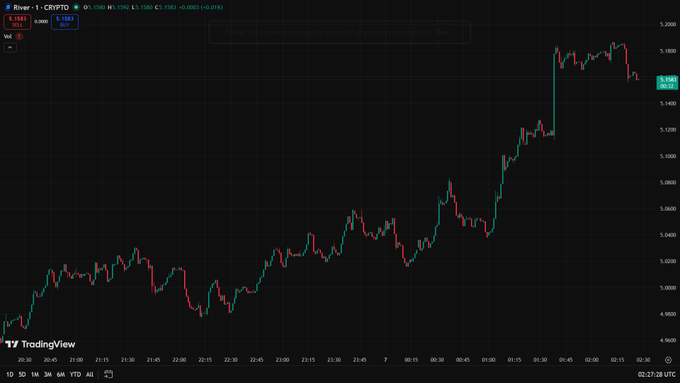
Task: Click the 20:30 time axis label
Action: (24, 360)
